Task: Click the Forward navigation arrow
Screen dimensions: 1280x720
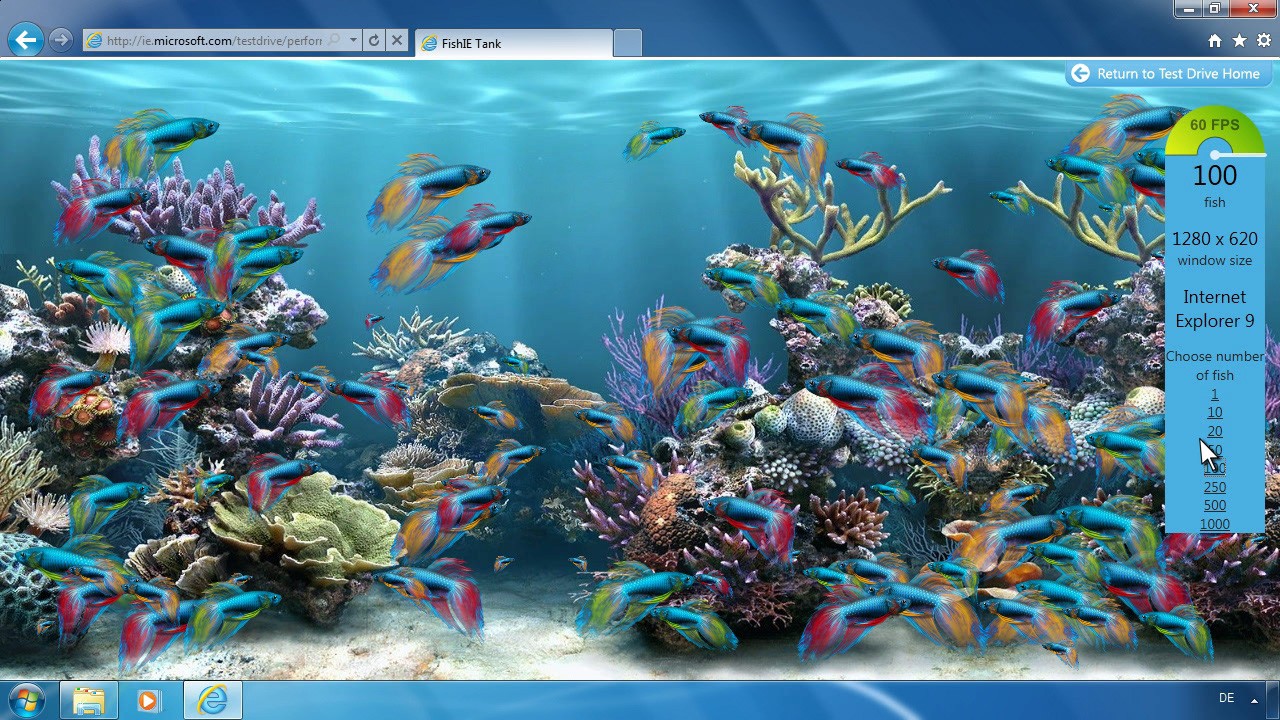Action: pos(60,40)
